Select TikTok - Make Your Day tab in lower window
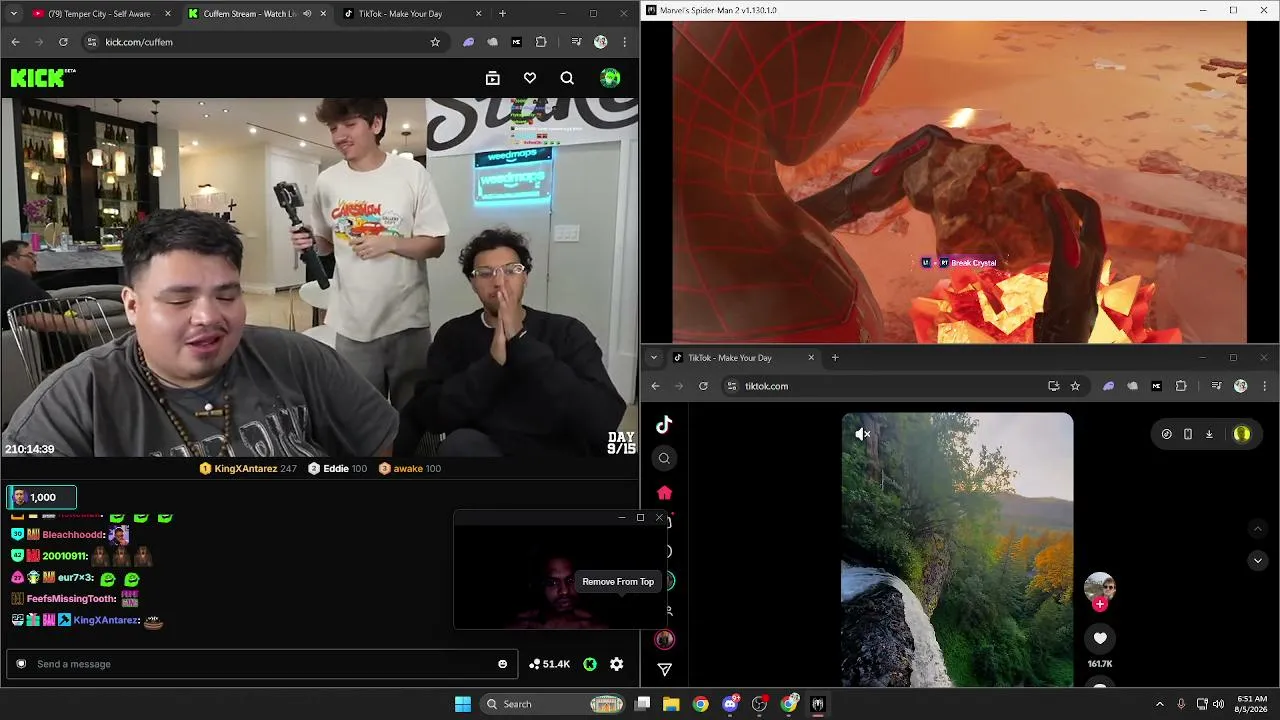This screenshot has height=720, width=1280. 743,358
